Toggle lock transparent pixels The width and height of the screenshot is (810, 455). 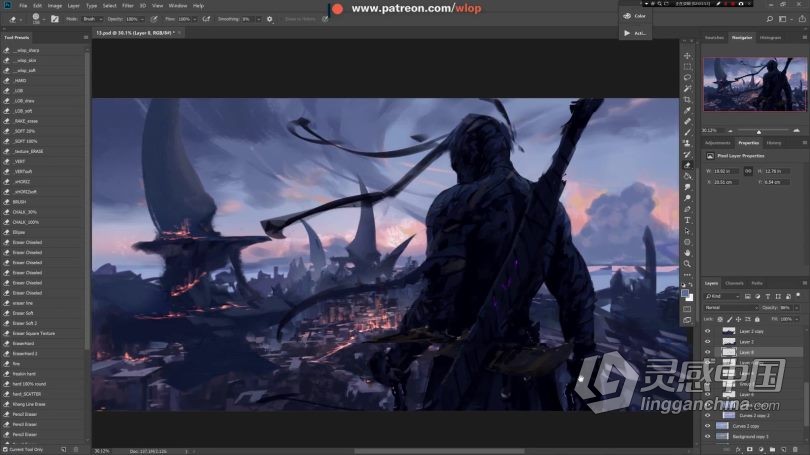[x=720, y=319]
